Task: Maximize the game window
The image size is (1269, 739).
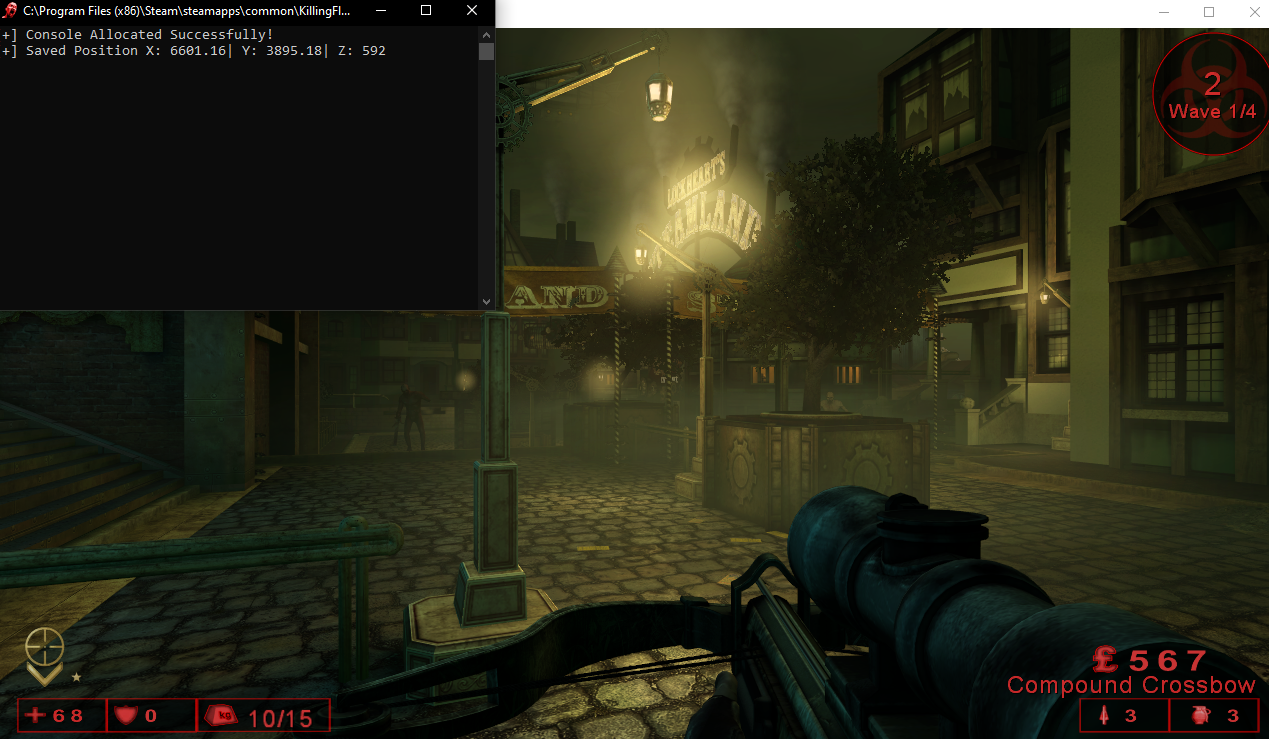Action: click(x=1208, y=12)
